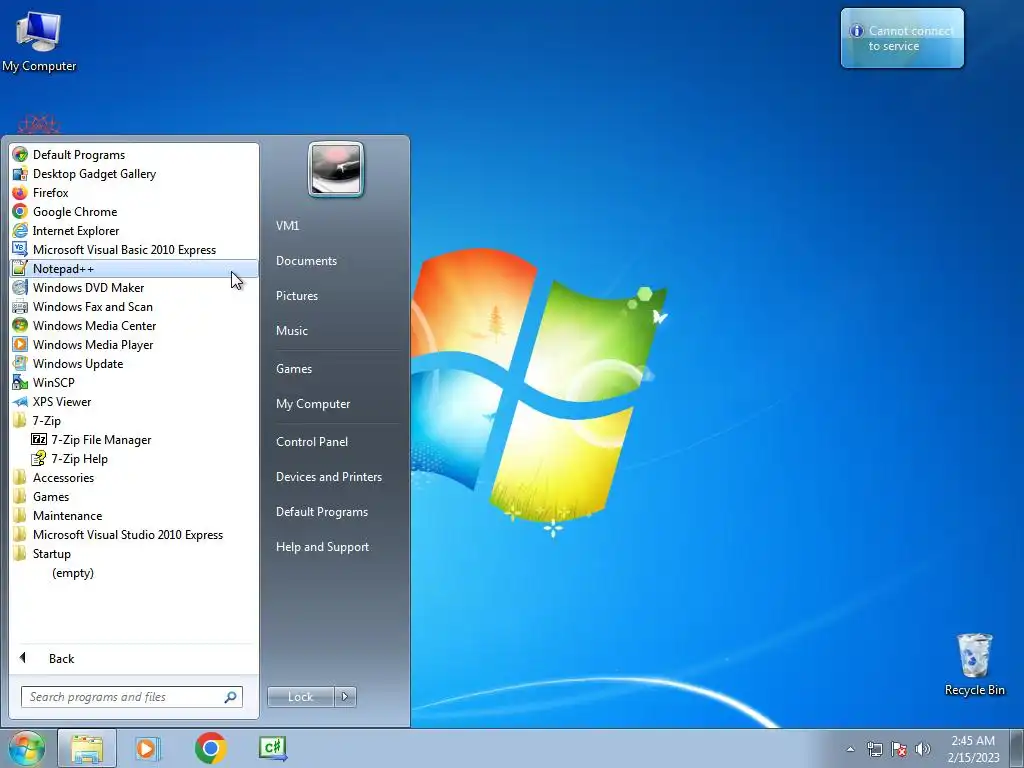Click the volume speaker icon
This screenshot has width=1024, height=768.
pyautogui.click(x=923, y=749)
